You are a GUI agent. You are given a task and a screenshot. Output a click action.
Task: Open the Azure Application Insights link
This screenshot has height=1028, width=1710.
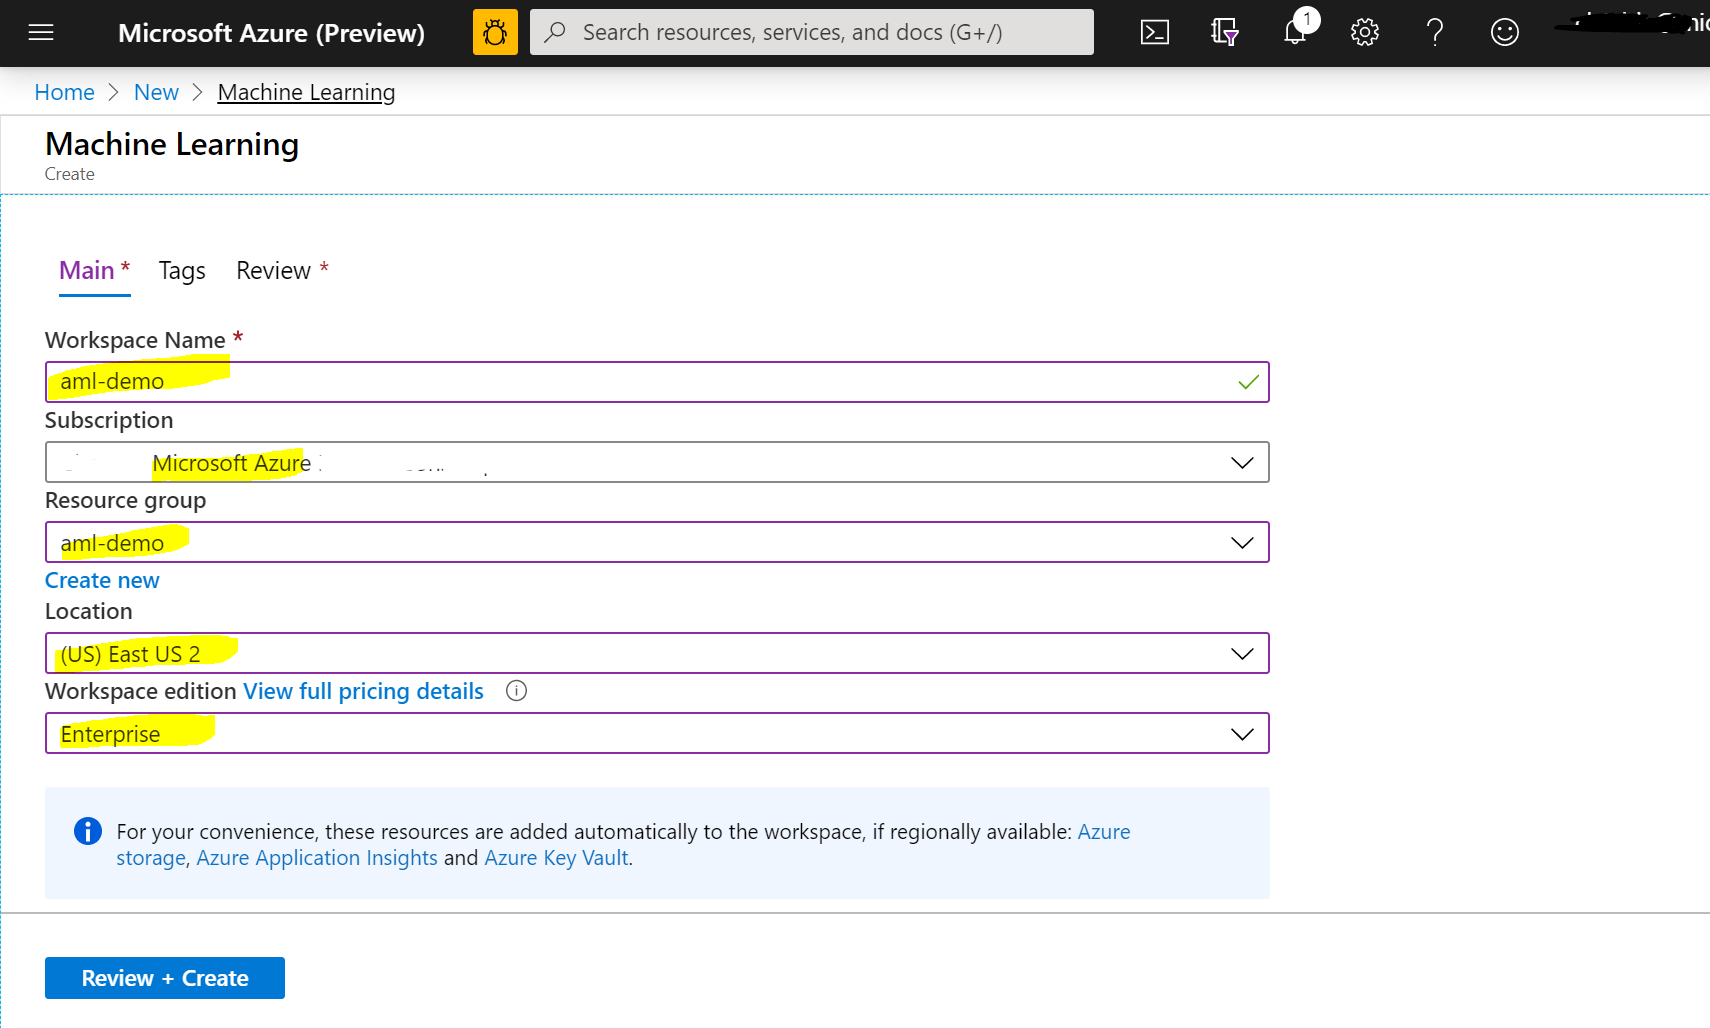point(317,858)
